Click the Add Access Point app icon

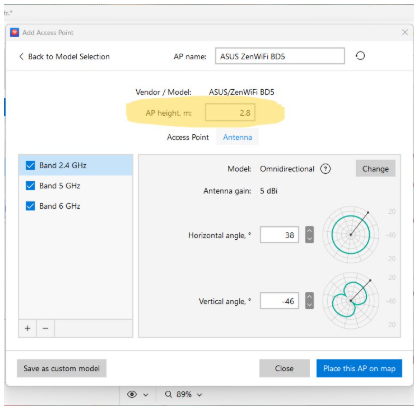tap(14, 32)
